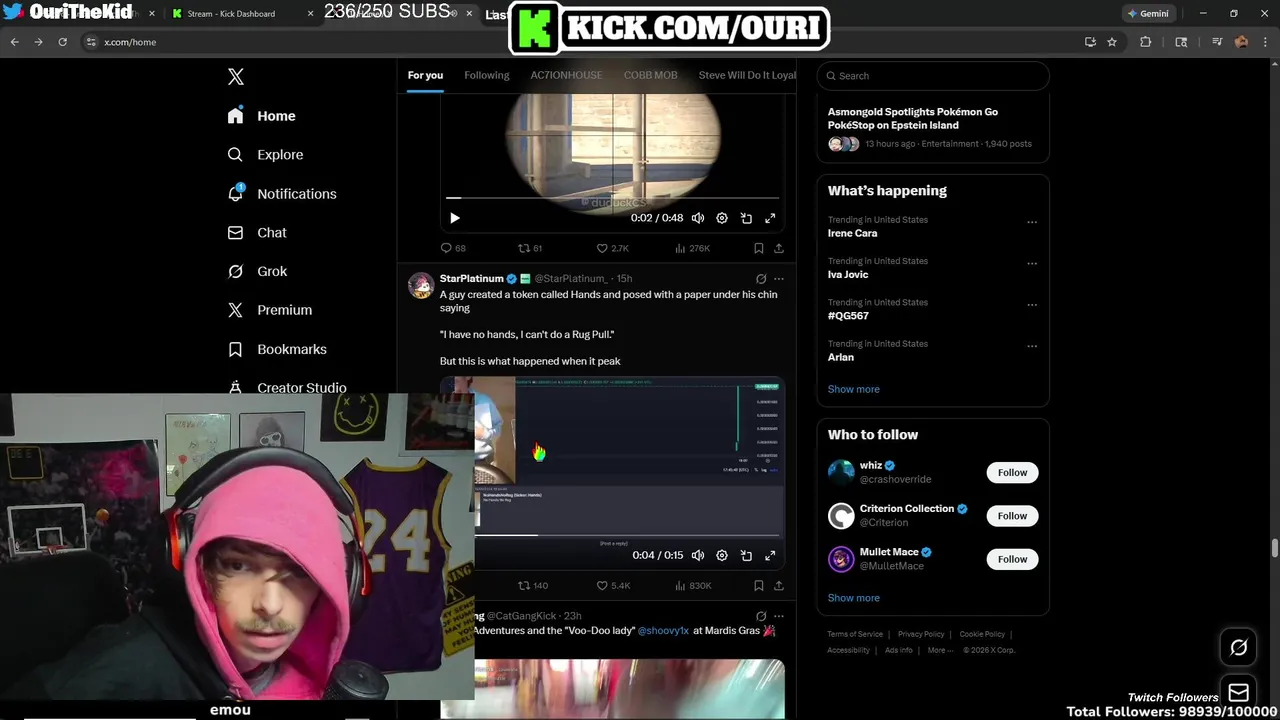
Task: Follow Mullet Mace
Action: click(x=1012, y=559)
